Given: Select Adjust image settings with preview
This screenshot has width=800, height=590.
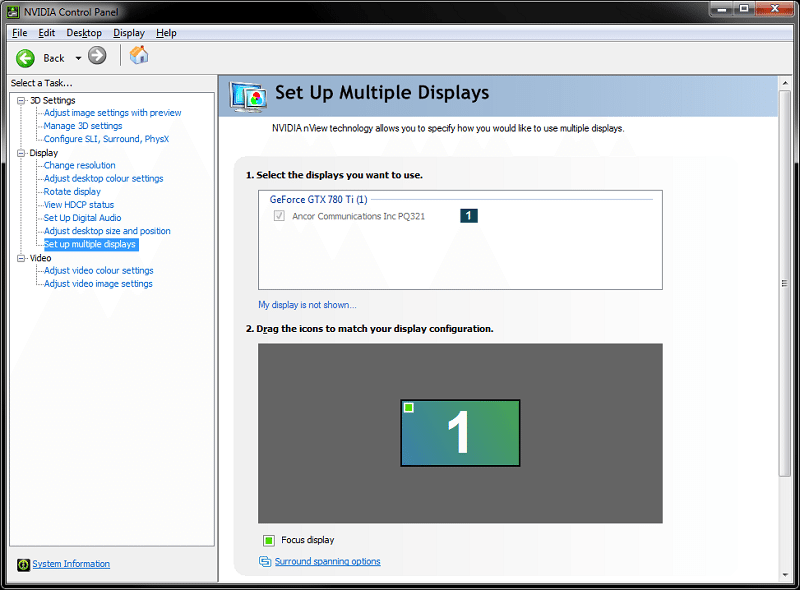Looking at the screenshot, I should 112,113.
